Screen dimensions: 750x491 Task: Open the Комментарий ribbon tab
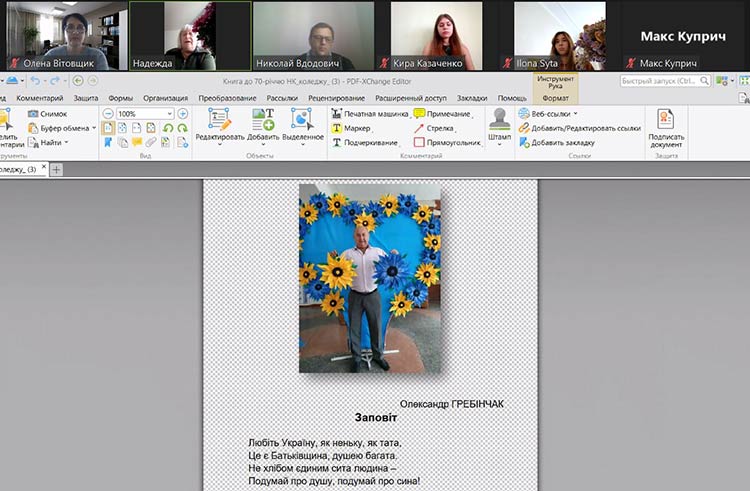coord(40,98)
